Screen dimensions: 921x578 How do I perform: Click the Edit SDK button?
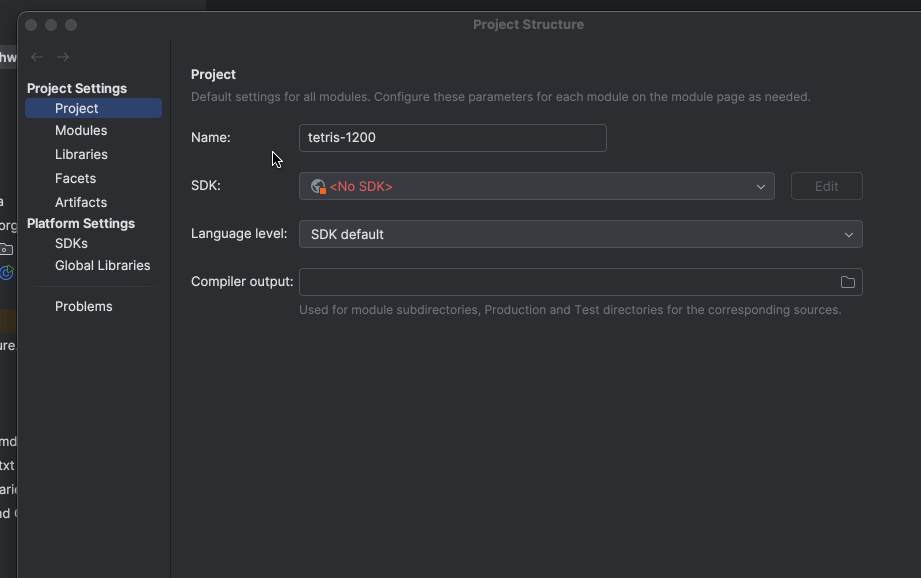pyautogui.click(x=826, y=186)
